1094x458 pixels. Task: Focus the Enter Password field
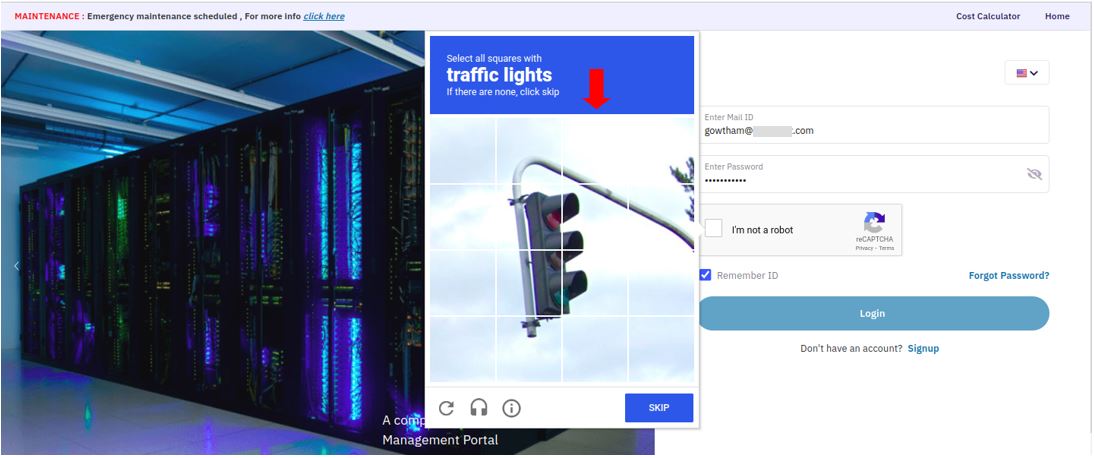click(x=874, y=174)
